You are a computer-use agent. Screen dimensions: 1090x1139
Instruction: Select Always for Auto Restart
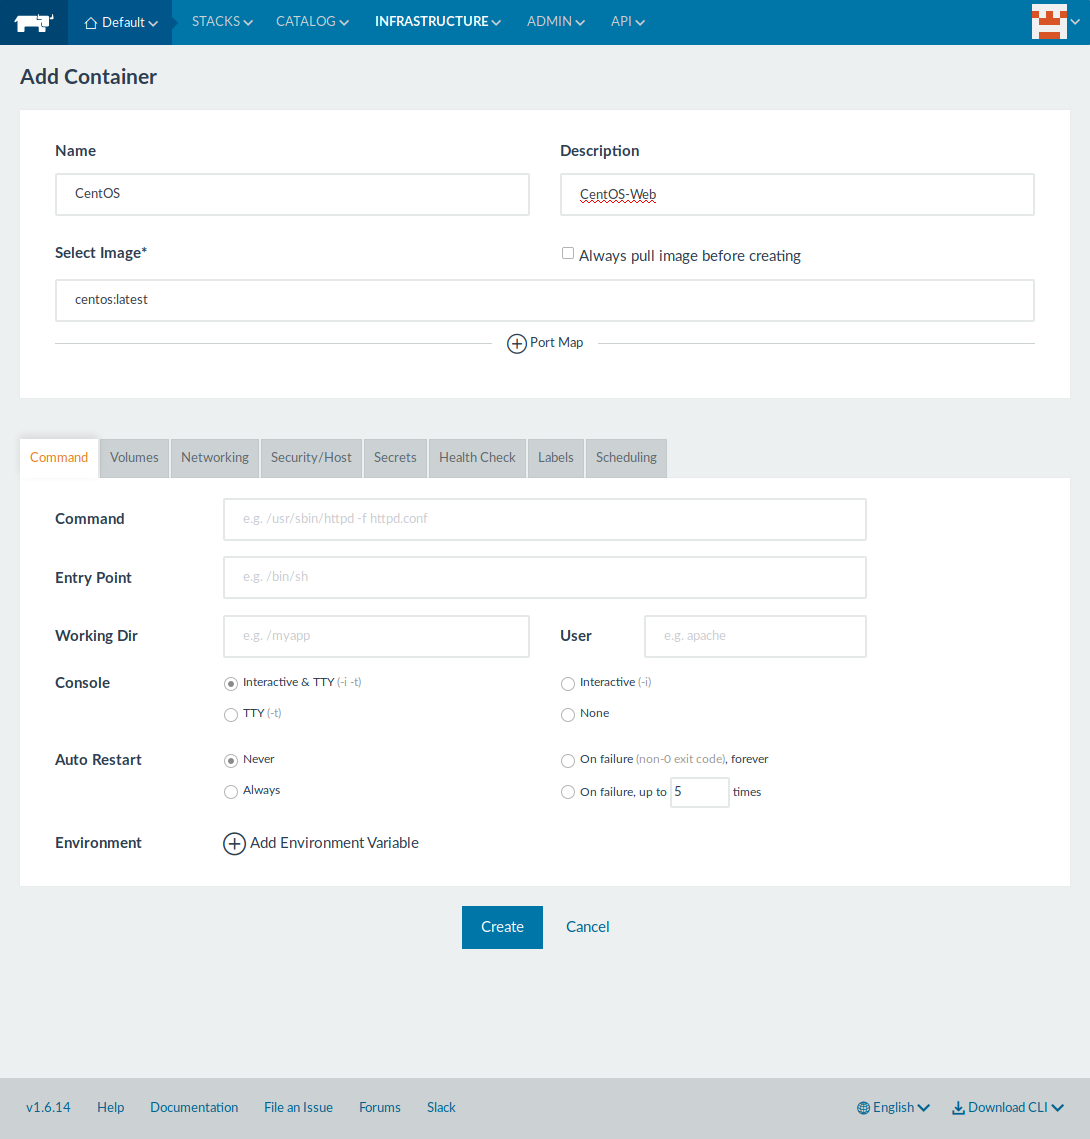point(231,791)
